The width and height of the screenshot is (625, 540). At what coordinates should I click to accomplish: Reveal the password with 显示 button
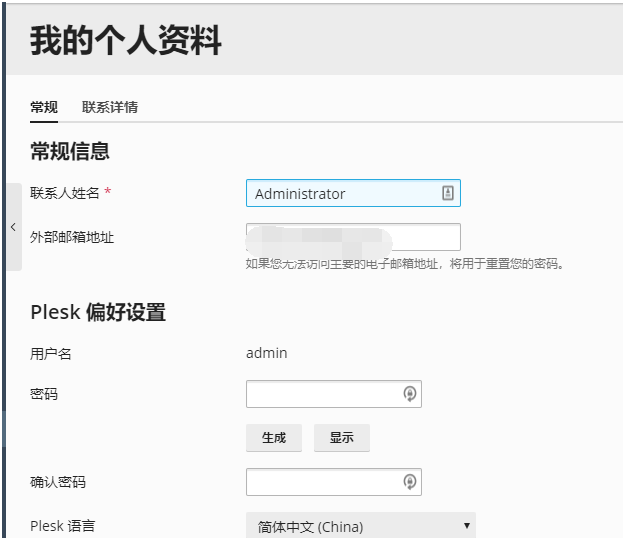pos(342,438)
